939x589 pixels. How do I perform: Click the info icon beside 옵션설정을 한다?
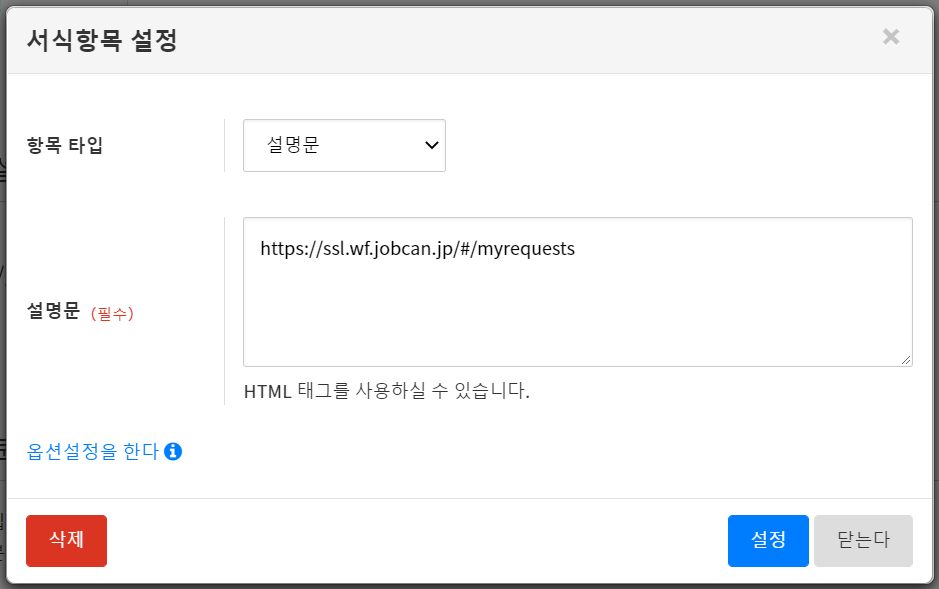click(172, 451)
